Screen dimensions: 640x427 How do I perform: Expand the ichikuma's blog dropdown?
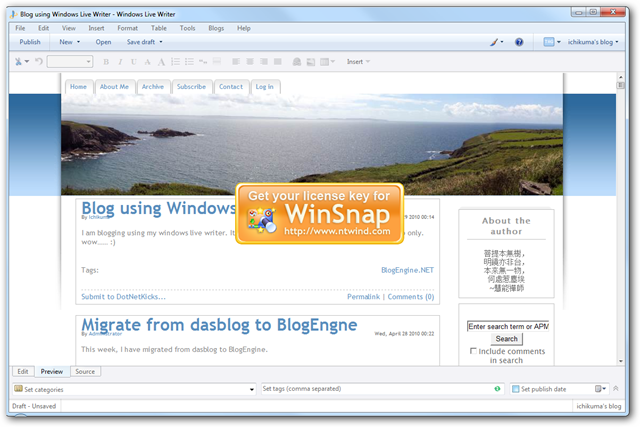pyautogui.click(x=621, y=42)
